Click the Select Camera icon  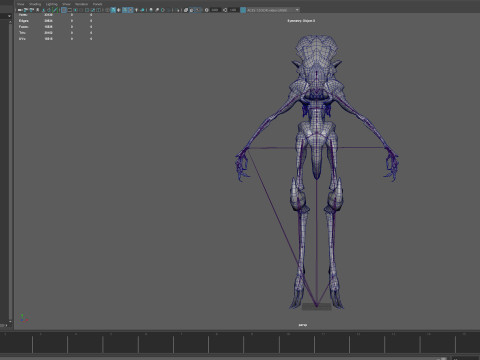coord(20,10)
